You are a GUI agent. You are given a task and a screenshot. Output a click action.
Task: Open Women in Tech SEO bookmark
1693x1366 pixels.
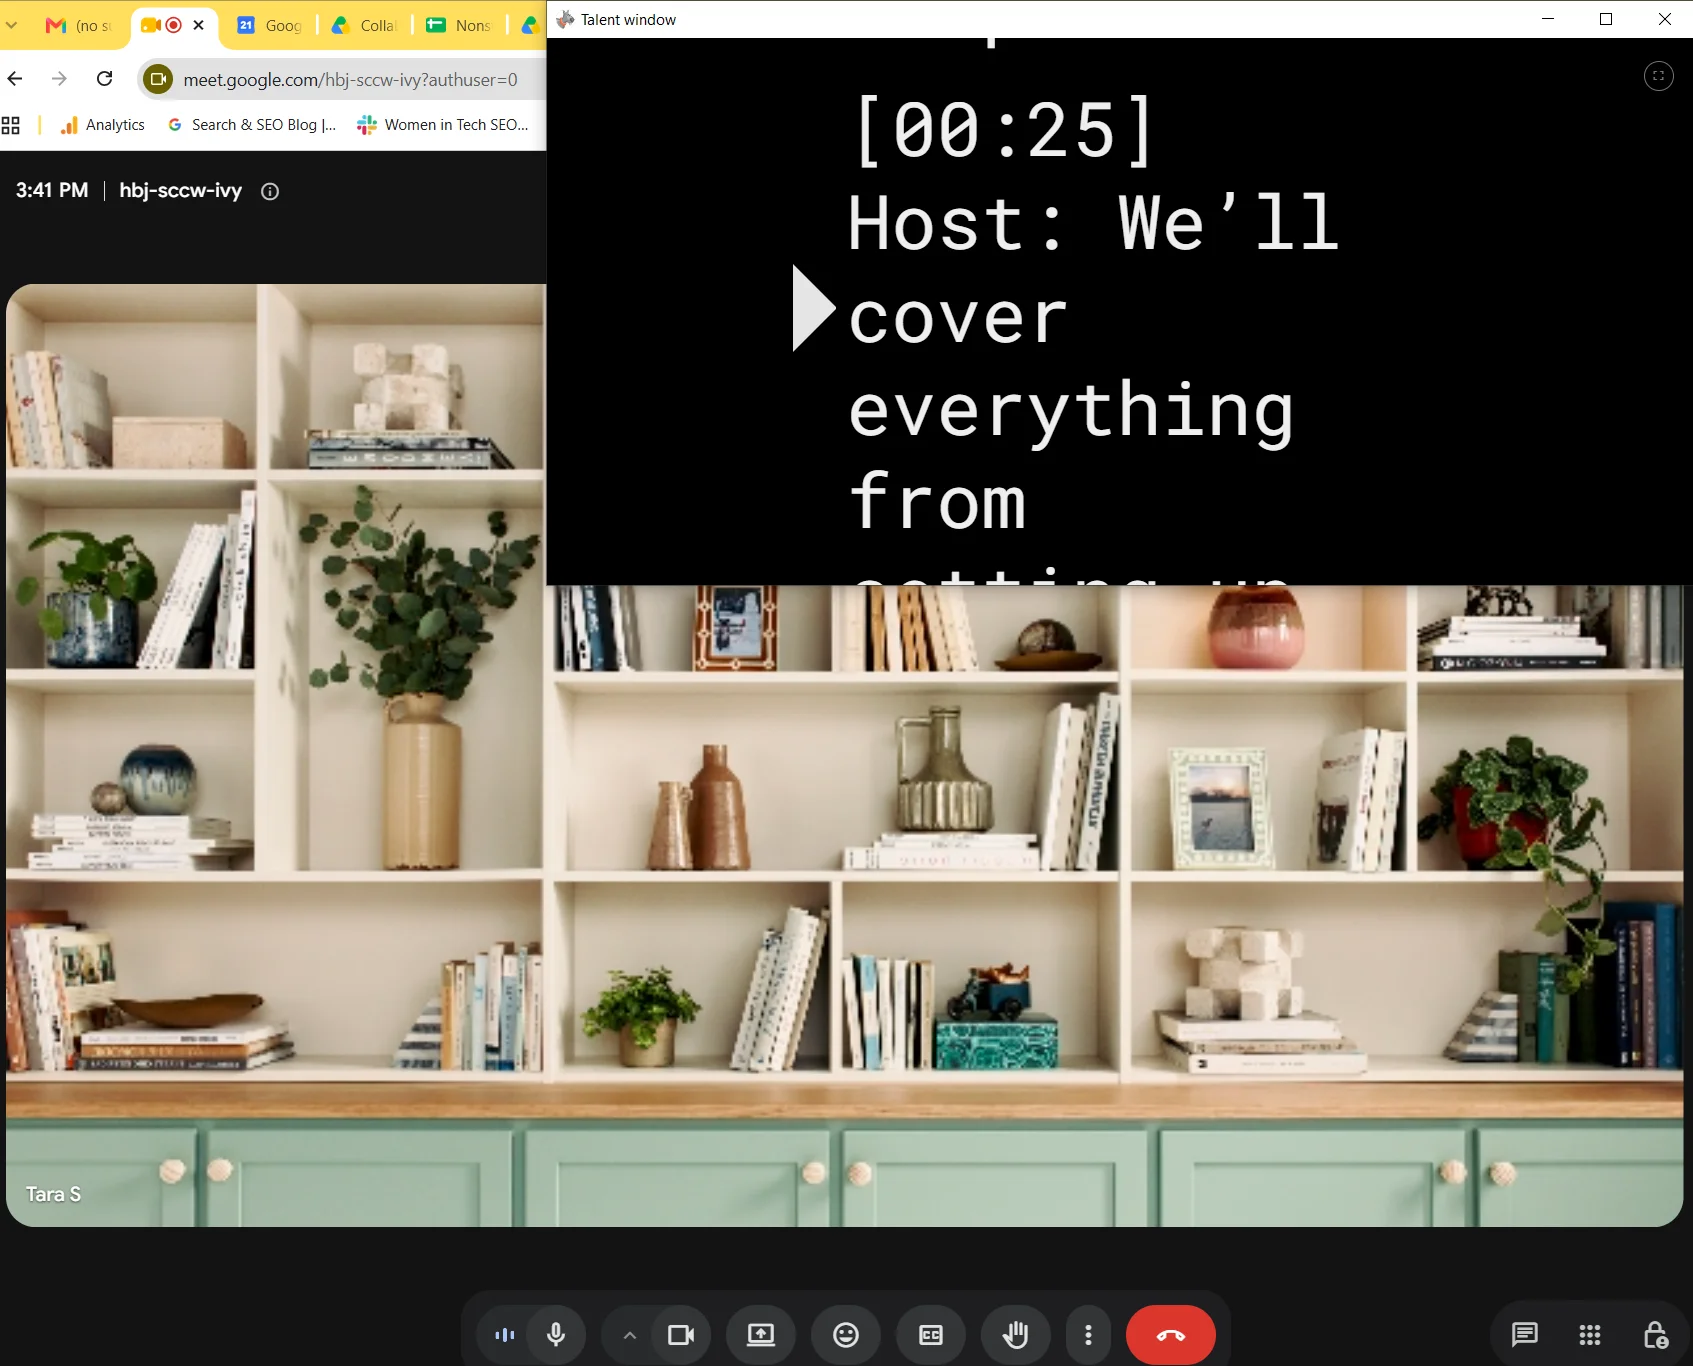(443, 125)
